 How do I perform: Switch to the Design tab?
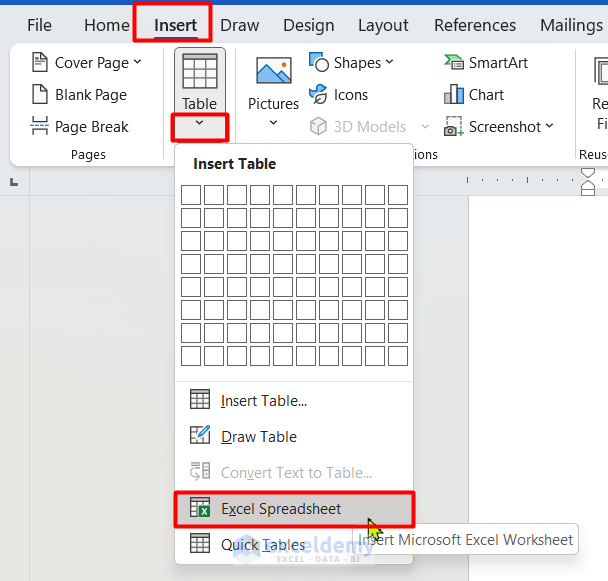coord(309,26)
